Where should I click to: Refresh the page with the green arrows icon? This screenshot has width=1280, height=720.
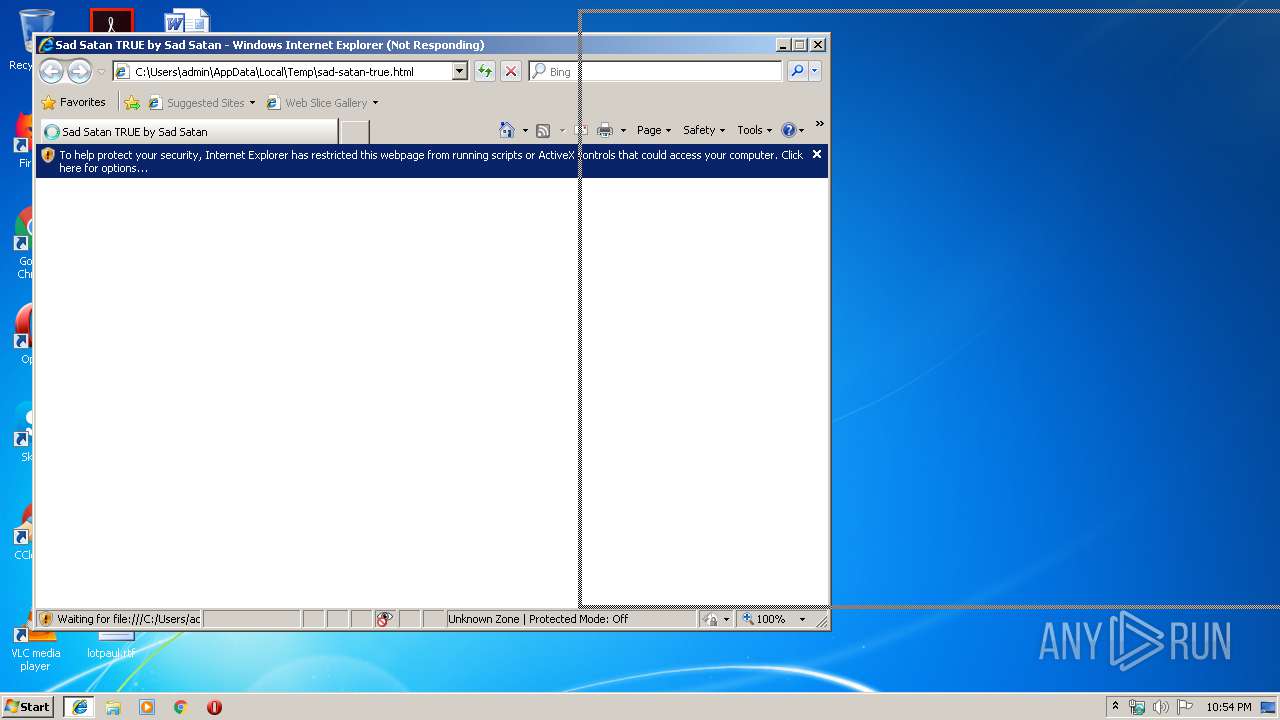(x=485, y=71)
